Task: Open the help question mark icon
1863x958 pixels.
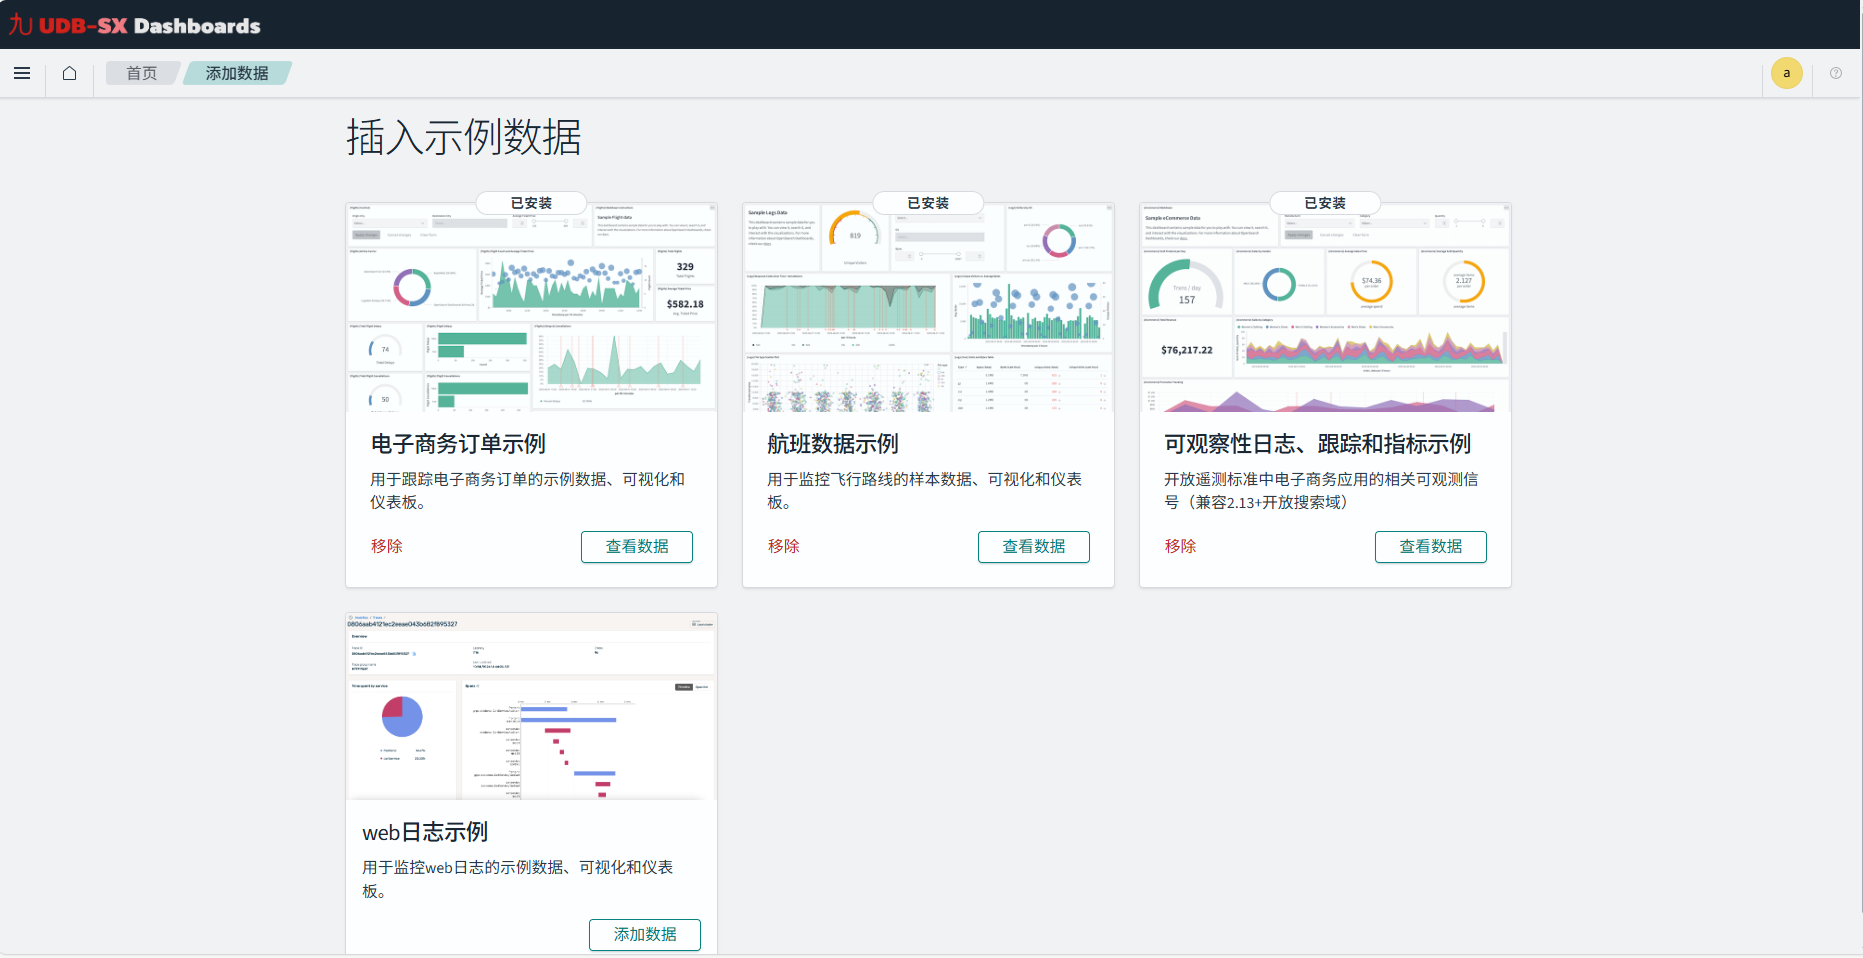Action: pos(1836,73)
